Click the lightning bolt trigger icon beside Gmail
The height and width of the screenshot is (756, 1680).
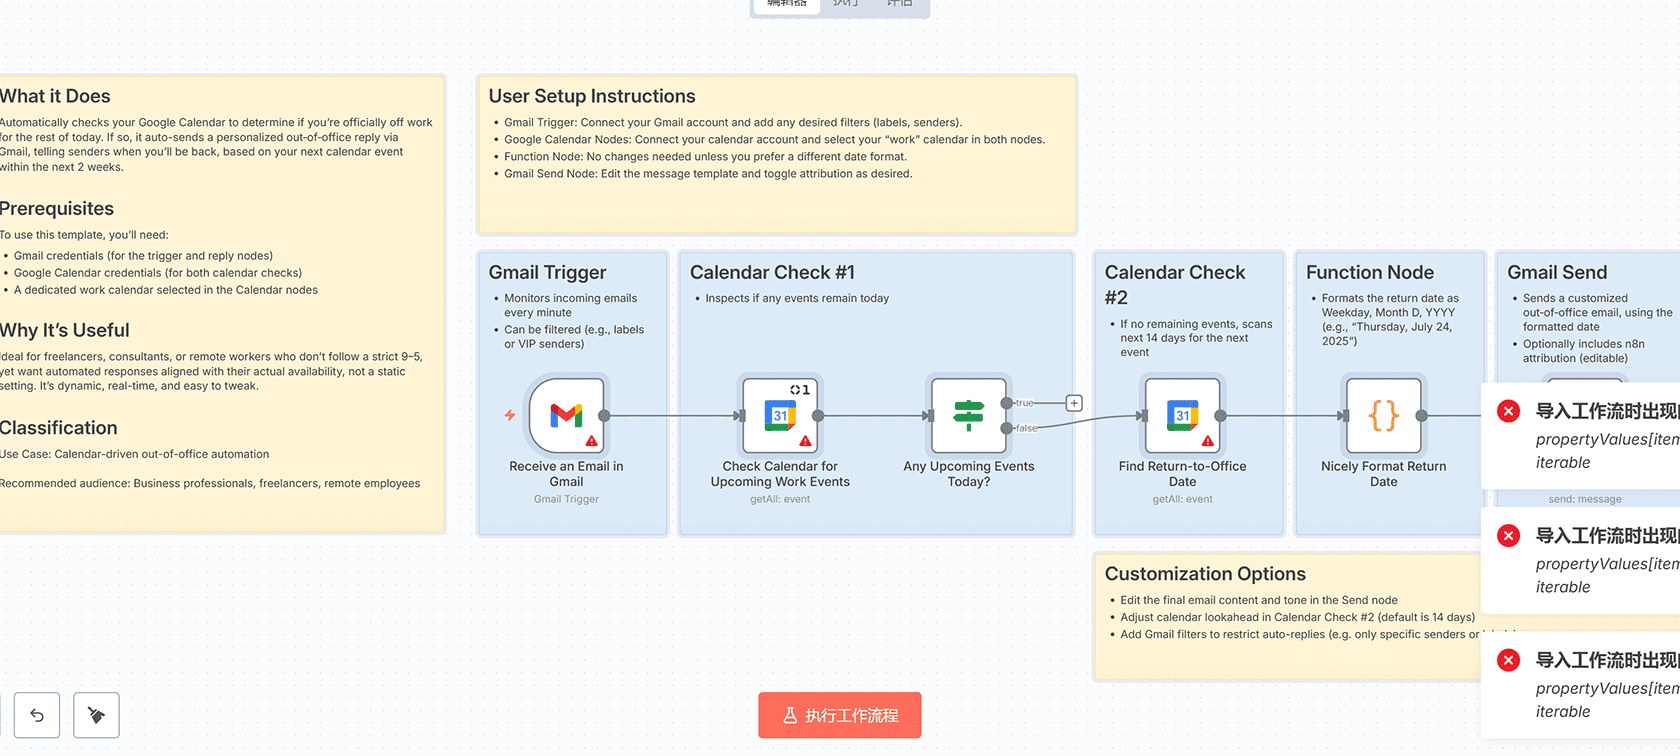pyautogui.click(x=510, y=415)
